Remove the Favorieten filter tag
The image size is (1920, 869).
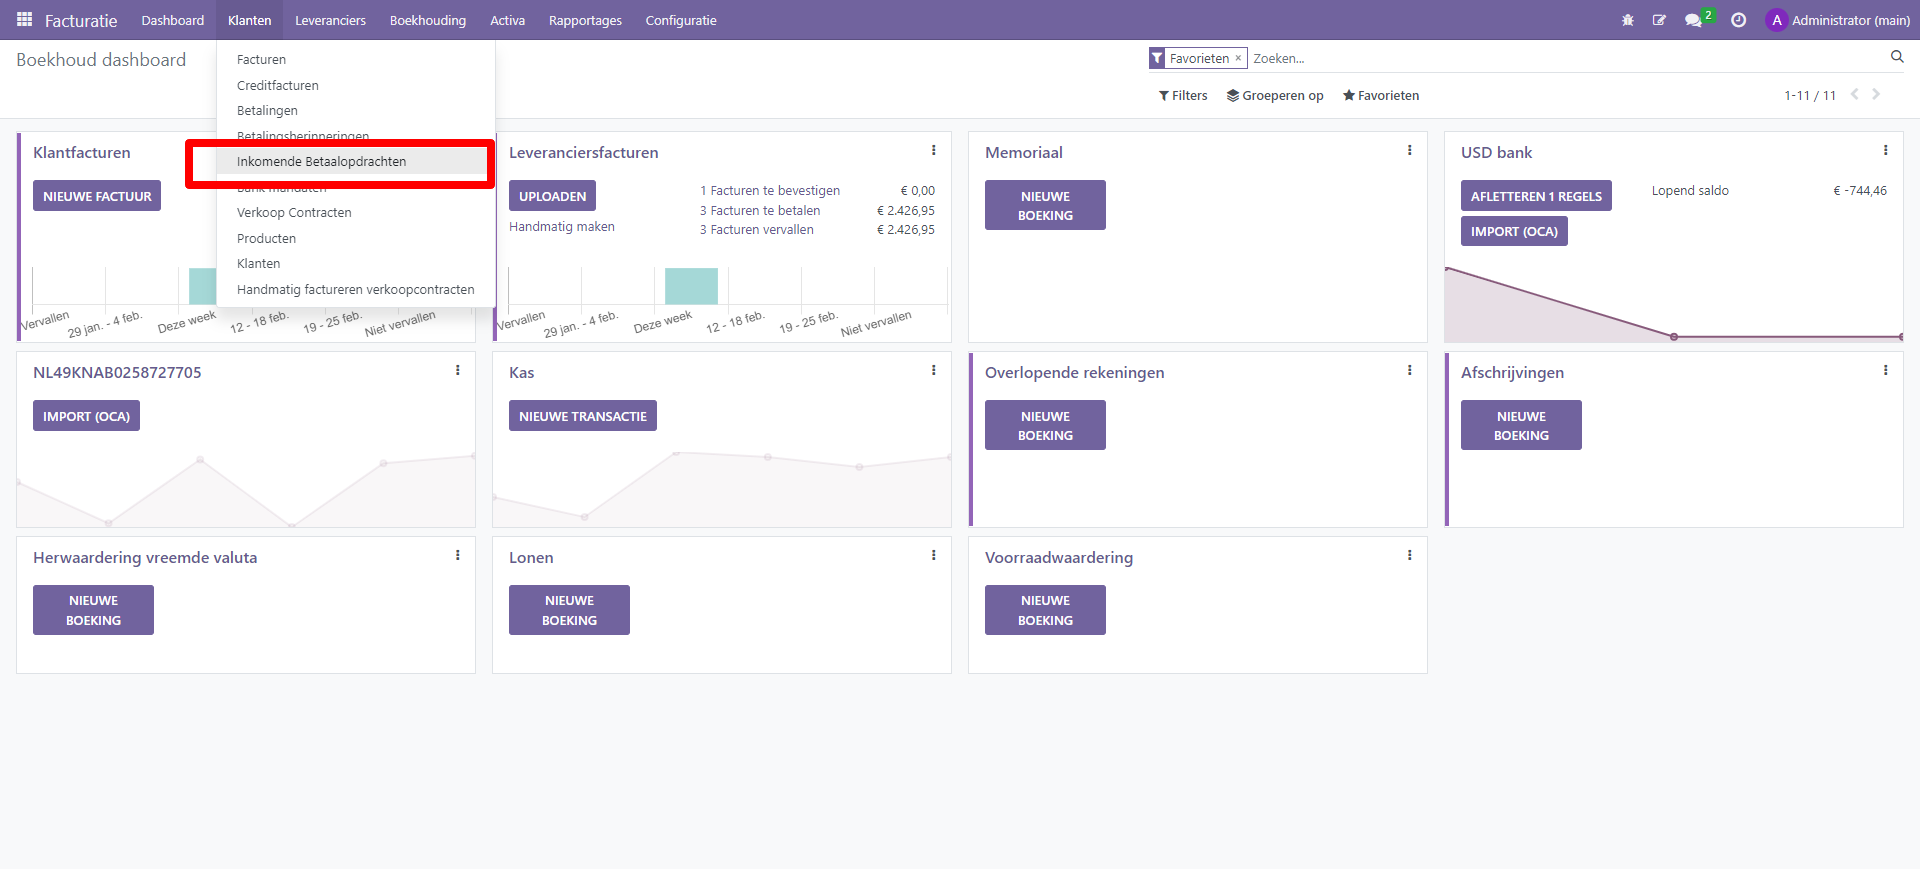1238,58
